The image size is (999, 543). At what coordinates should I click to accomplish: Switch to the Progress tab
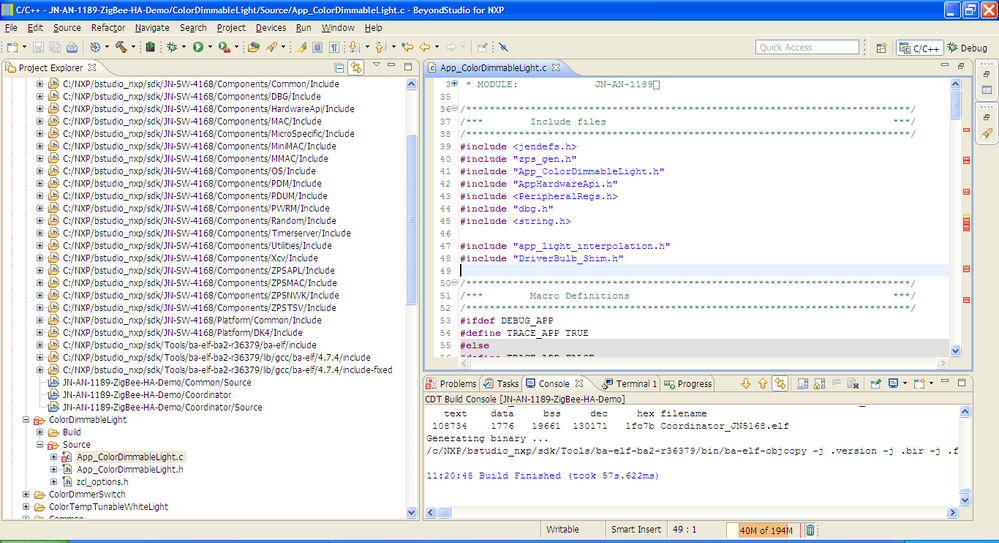688,384
